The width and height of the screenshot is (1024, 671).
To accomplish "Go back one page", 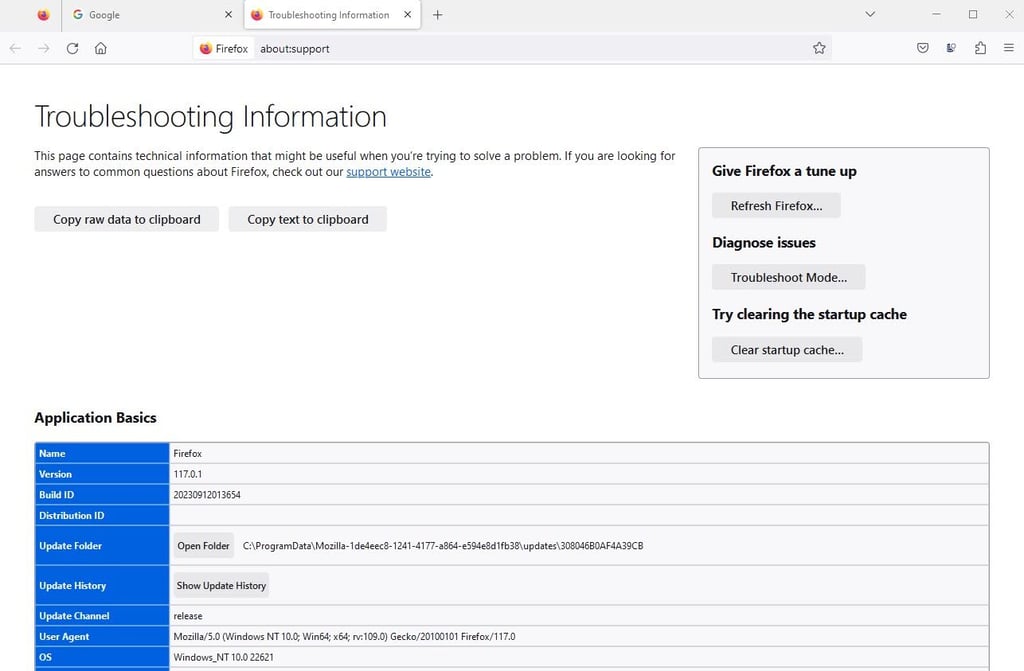I will [15, 48].
